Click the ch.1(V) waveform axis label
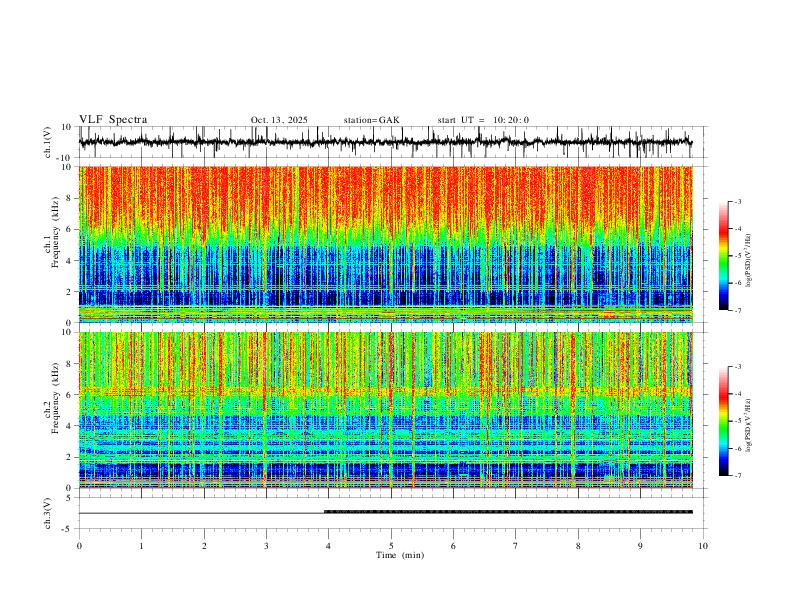792x612 pixels. click(48, 142)
